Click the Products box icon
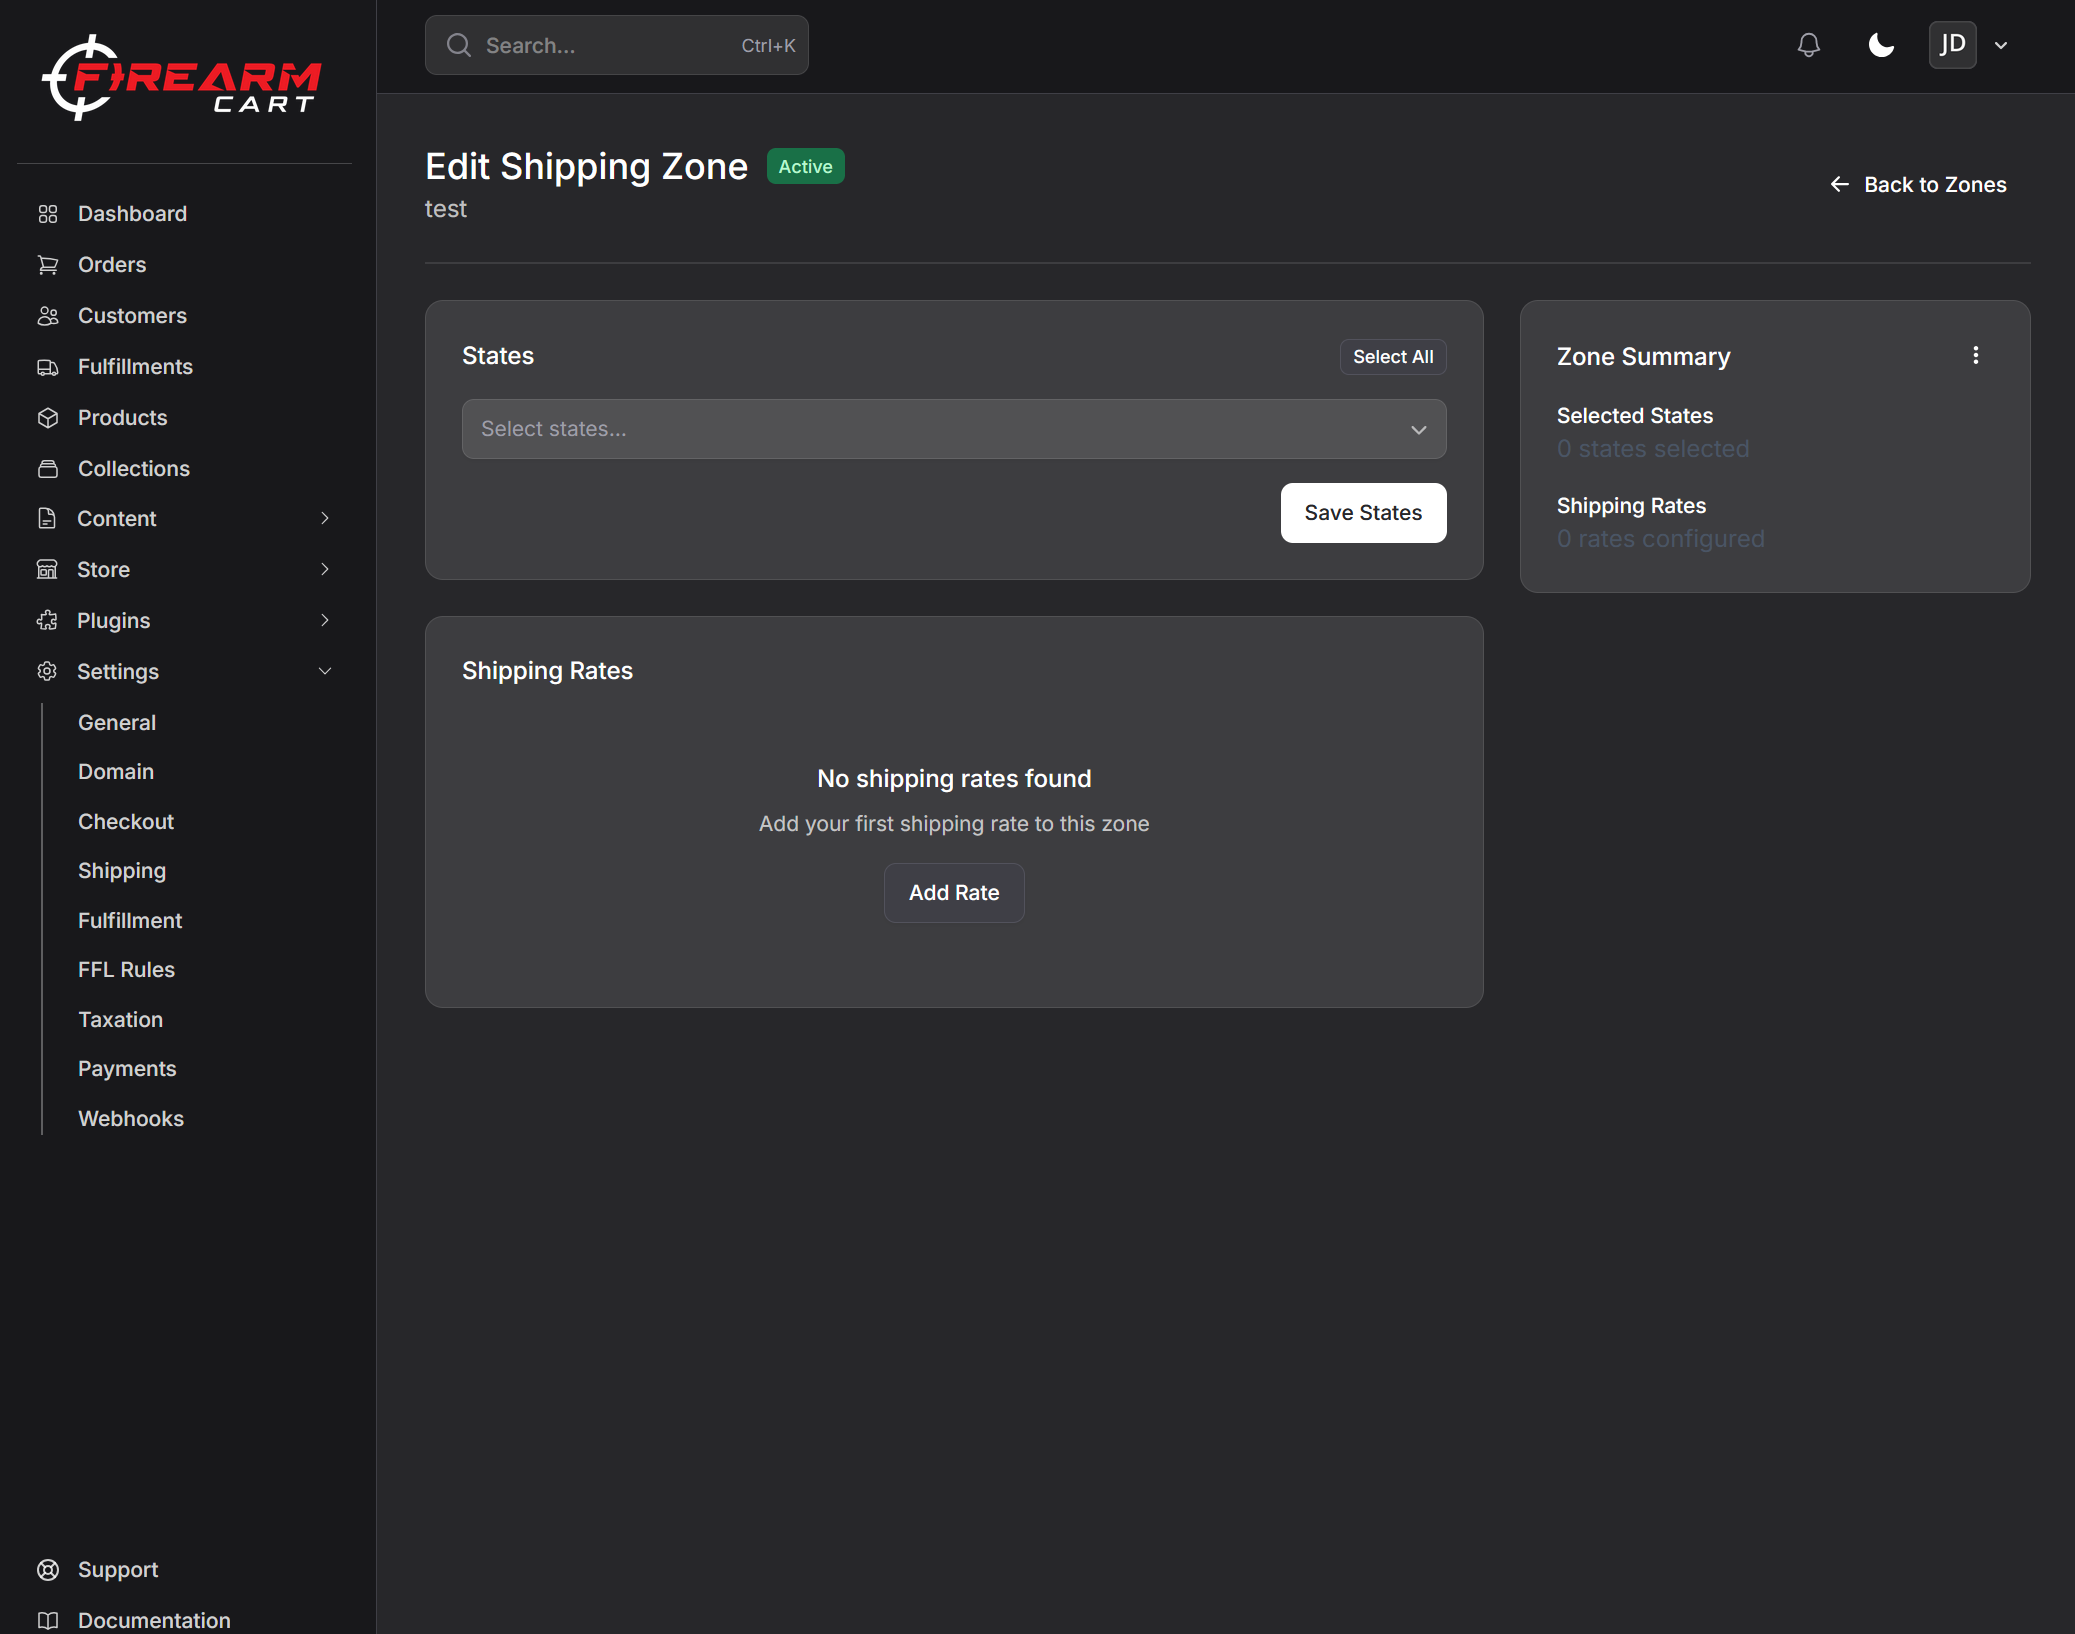The image size is (2075, 1634). [47, 418]
